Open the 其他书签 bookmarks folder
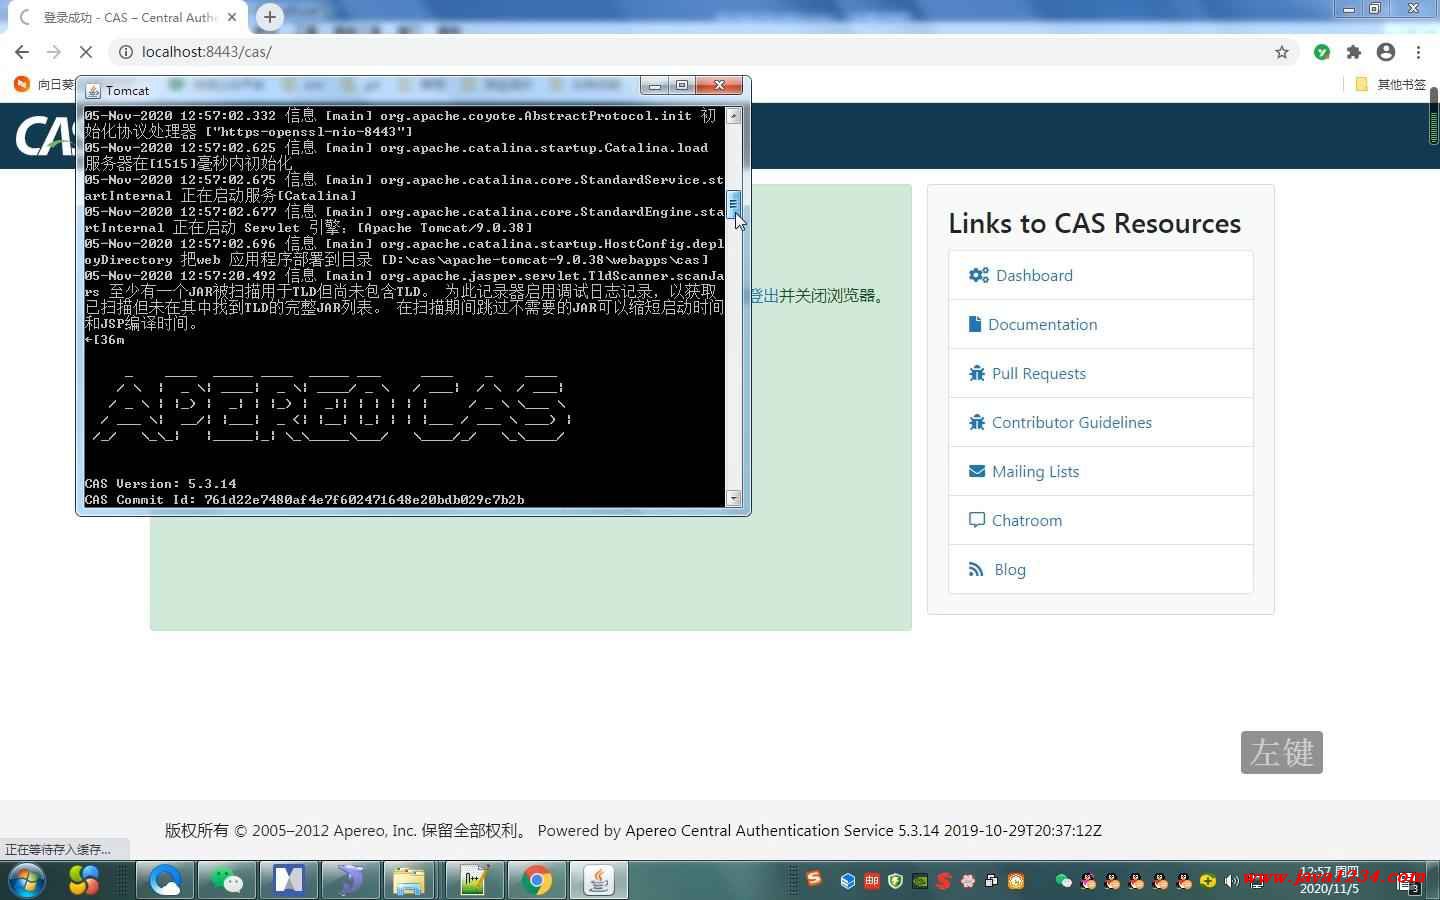 (x=1390, y=84)
